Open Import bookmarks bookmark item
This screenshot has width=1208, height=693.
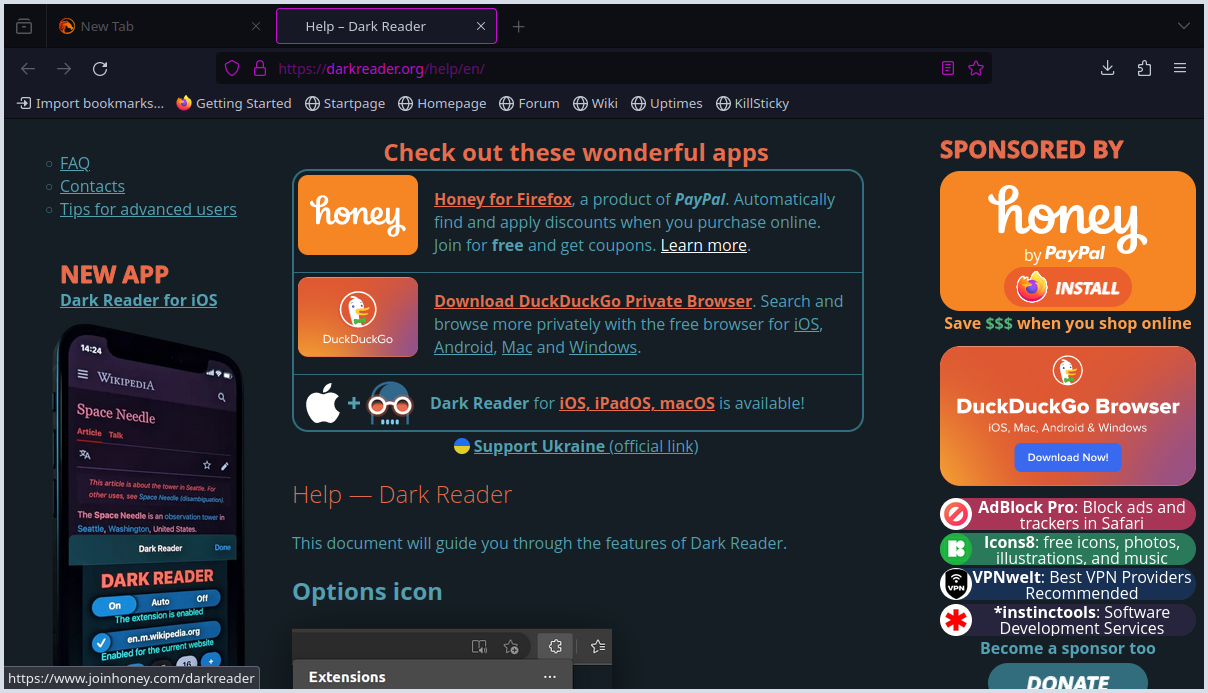pyautogui.click(x=90, y=103)
